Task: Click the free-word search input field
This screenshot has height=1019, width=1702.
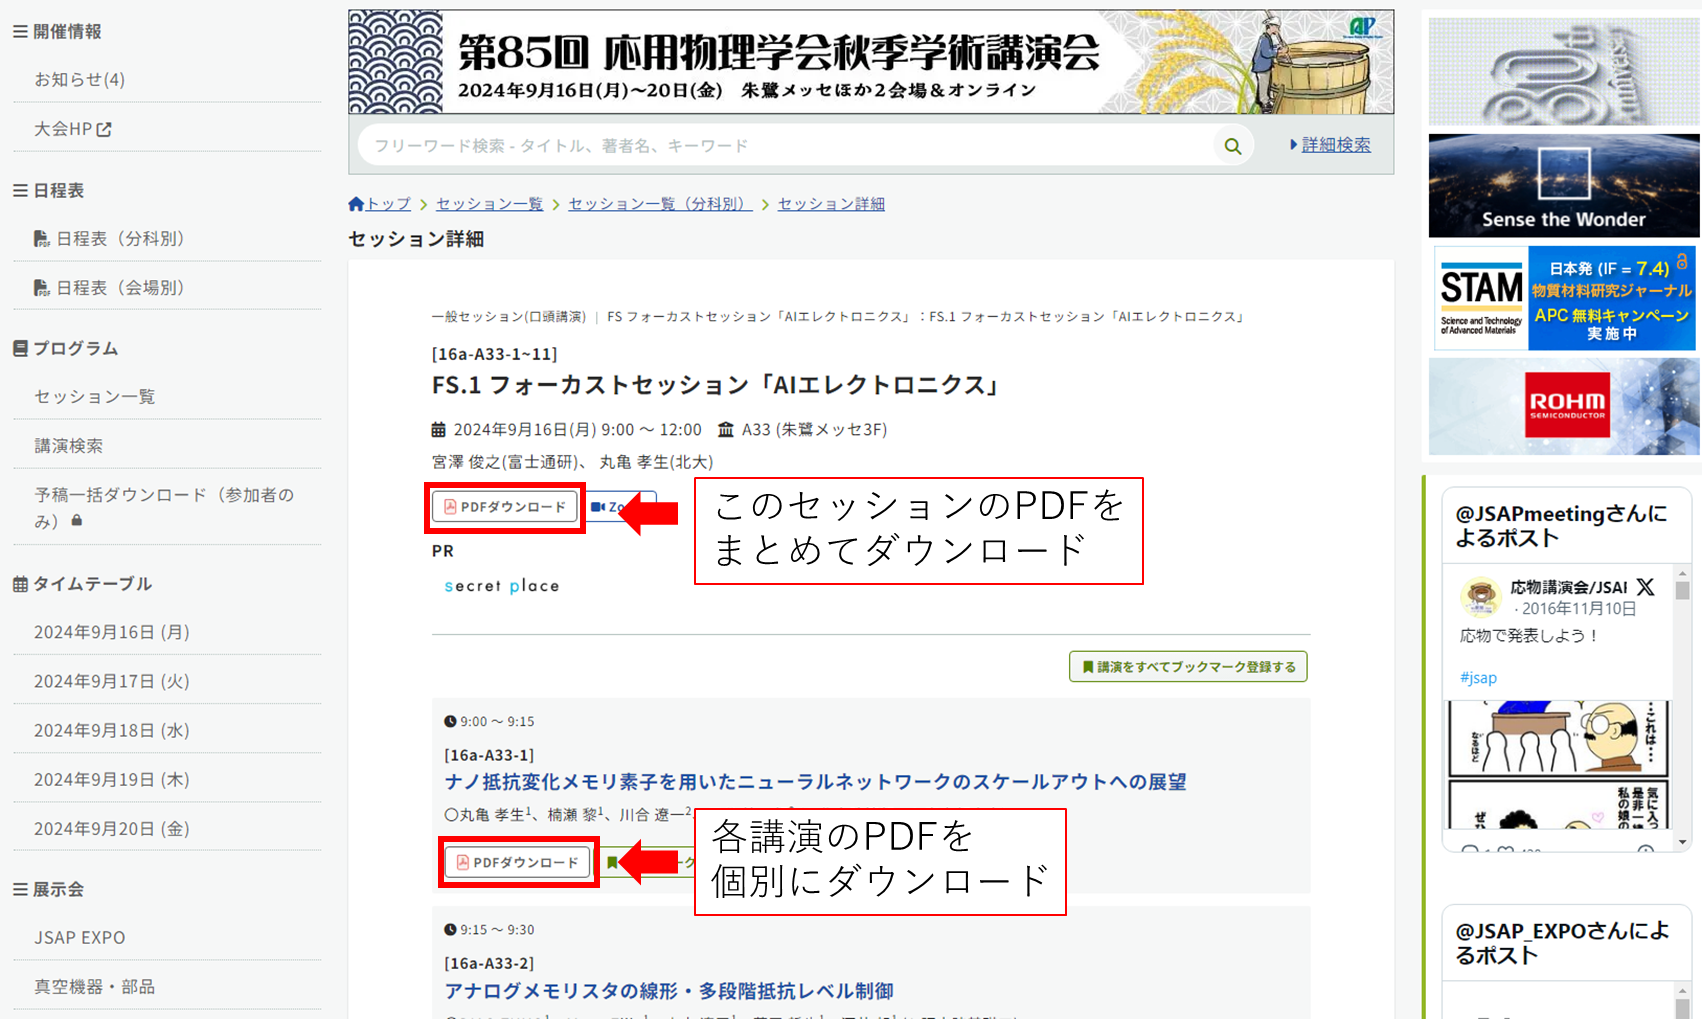Action: pyautogui.click(x=785, y=146)
